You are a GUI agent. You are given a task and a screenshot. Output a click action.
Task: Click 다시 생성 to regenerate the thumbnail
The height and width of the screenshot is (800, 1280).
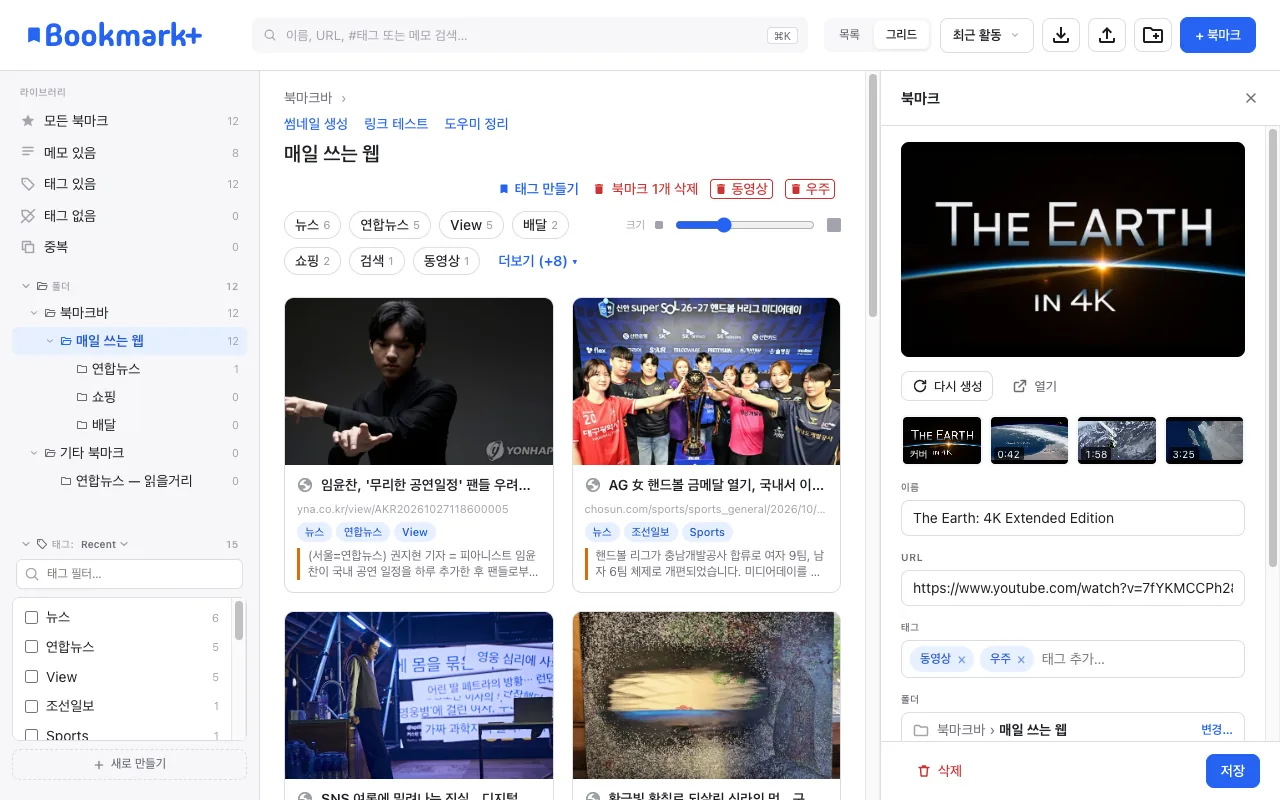[x=947, y=386]
